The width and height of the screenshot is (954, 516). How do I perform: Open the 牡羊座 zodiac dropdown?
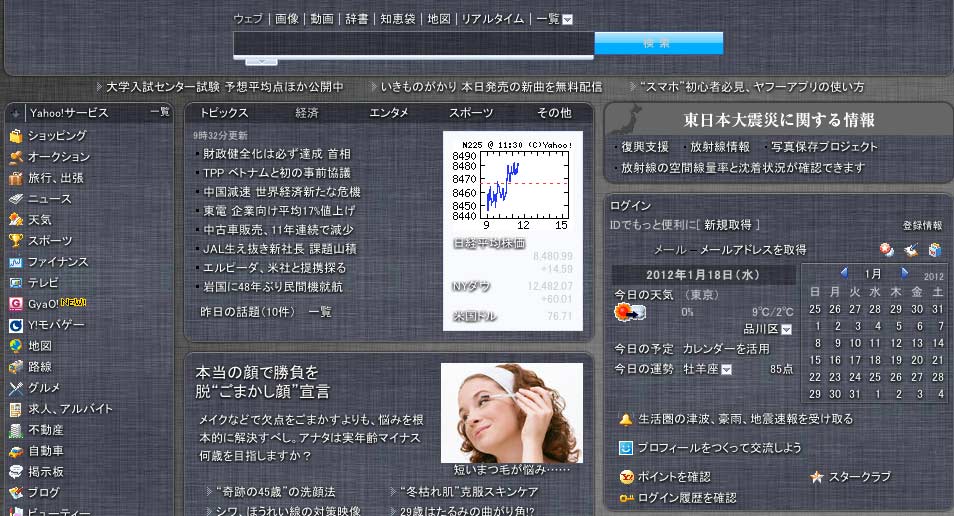click(x=726, y=369)
